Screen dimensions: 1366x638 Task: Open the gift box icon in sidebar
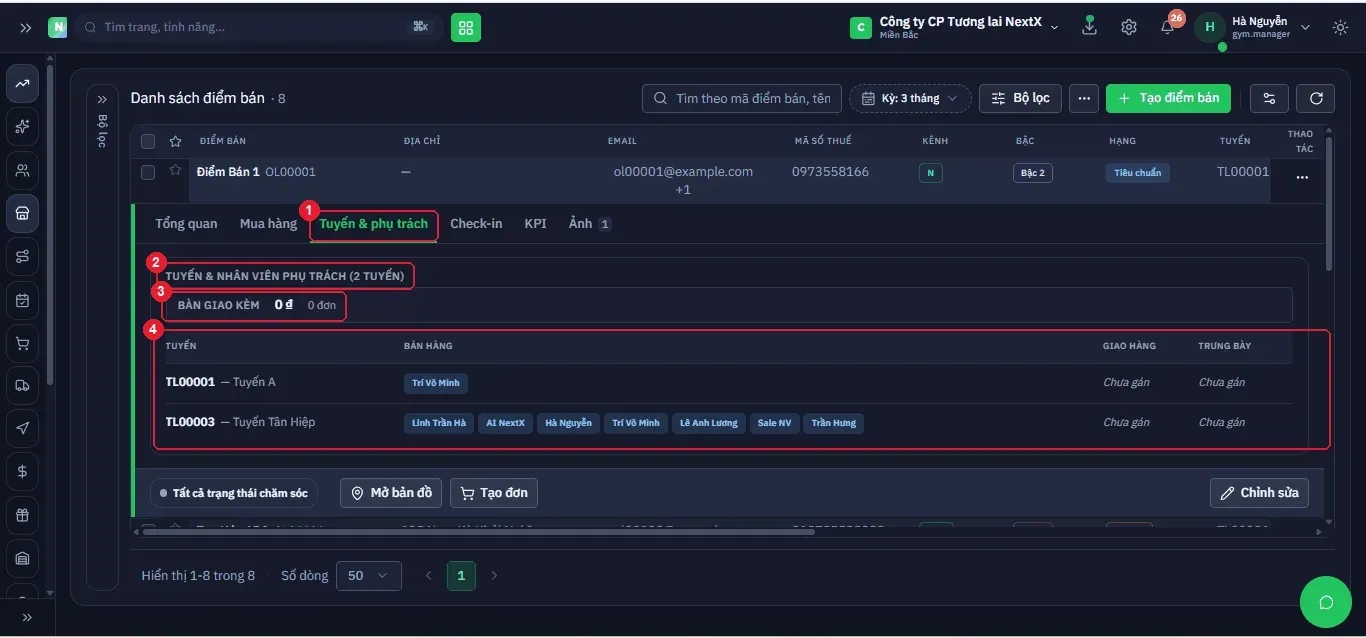click(x=23, y=515)
